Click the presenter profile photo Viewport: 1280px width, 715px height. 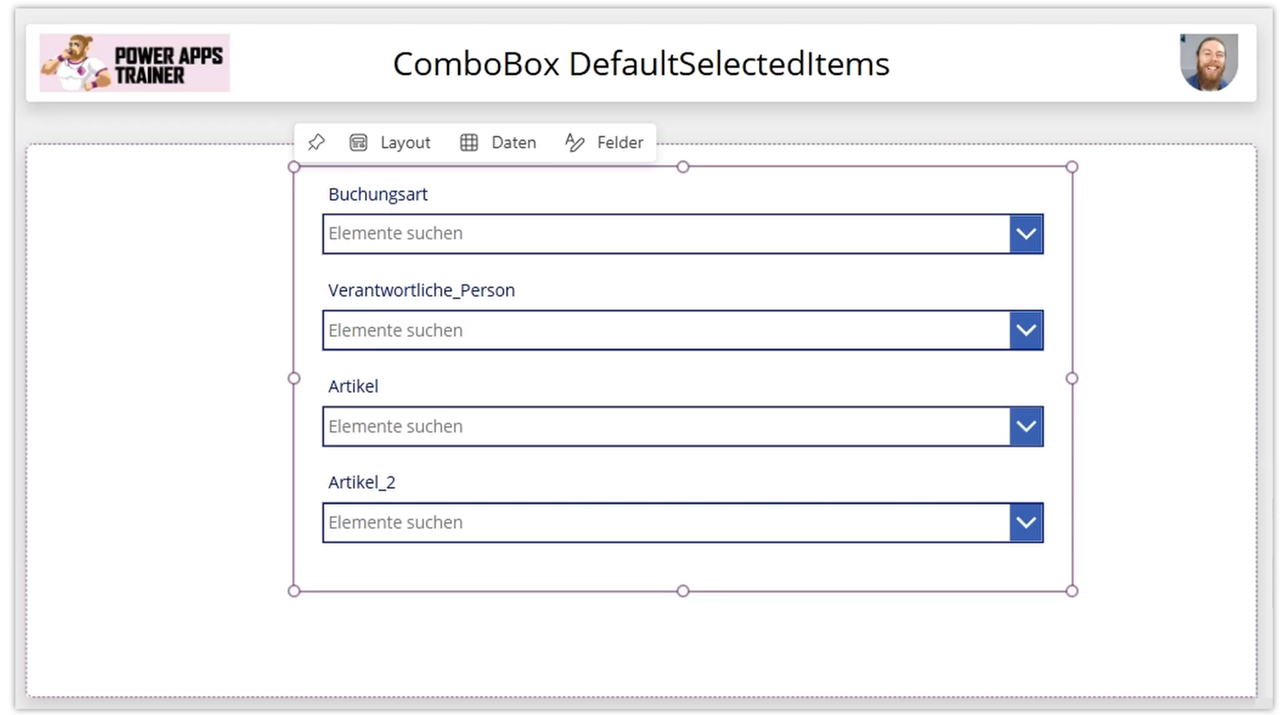(1209, 62)
